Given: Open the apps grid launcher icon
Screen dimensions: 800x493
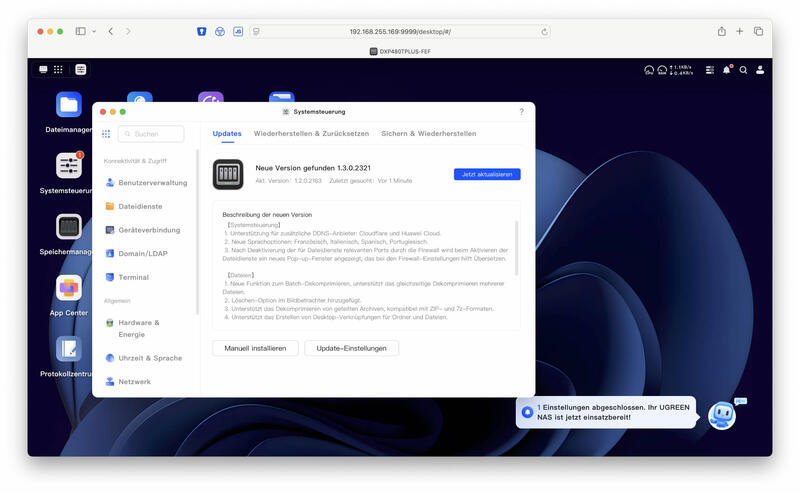Looking at the screenshot, I should (x=58, y=69).
